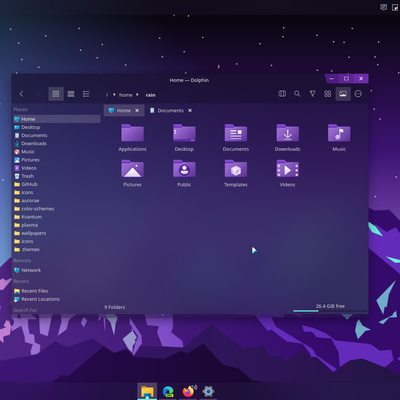Click the corner note icon in top panel
The image size is (400, 400).
pyautogui.click(x=395, y=7)
